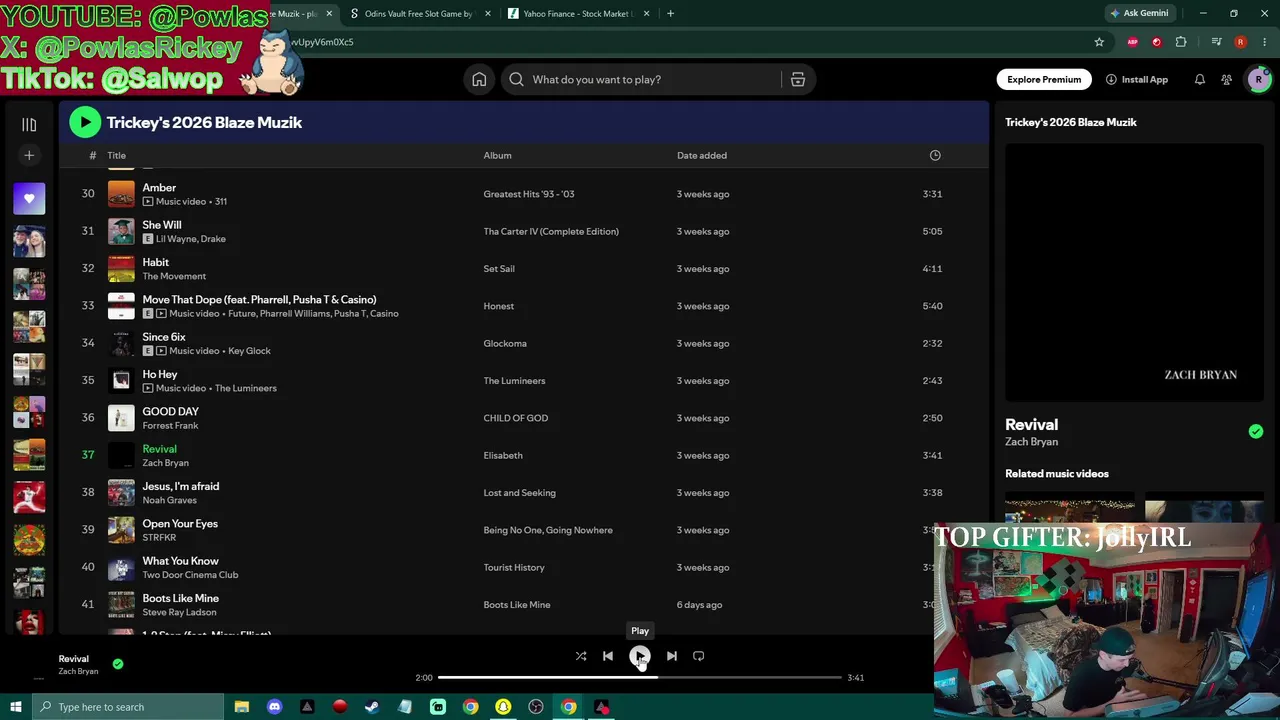
Task: Open Two Door Cinema Club artist link
Action: coord(190,575)
